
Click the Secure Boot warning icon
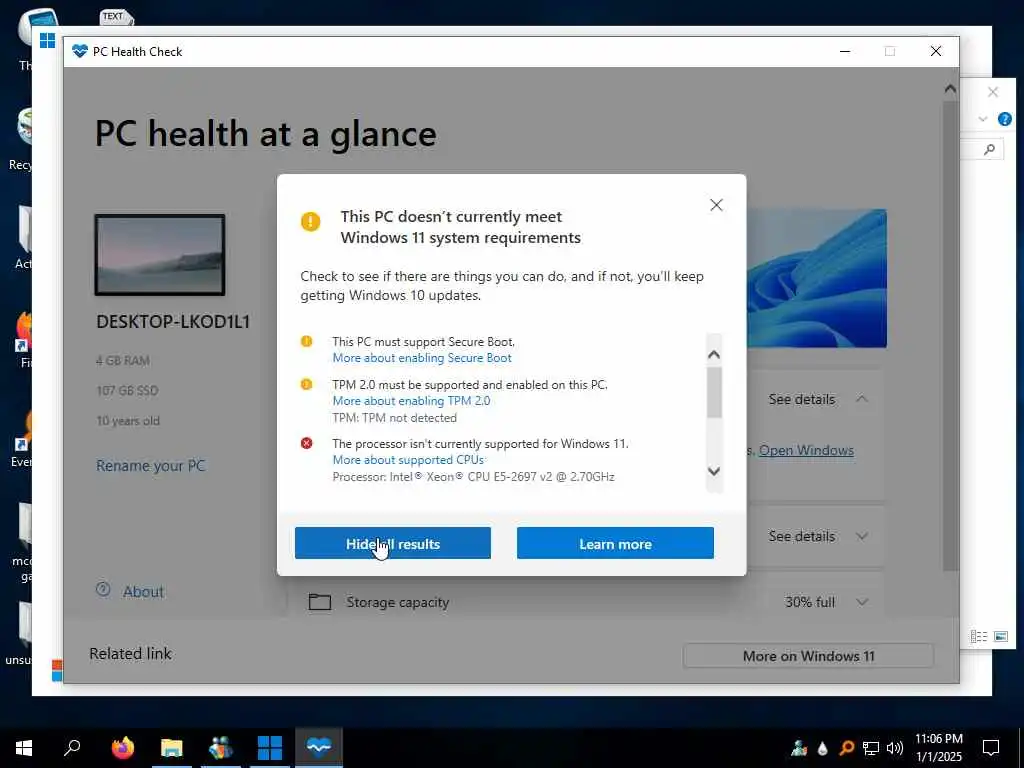pos(306,341)
